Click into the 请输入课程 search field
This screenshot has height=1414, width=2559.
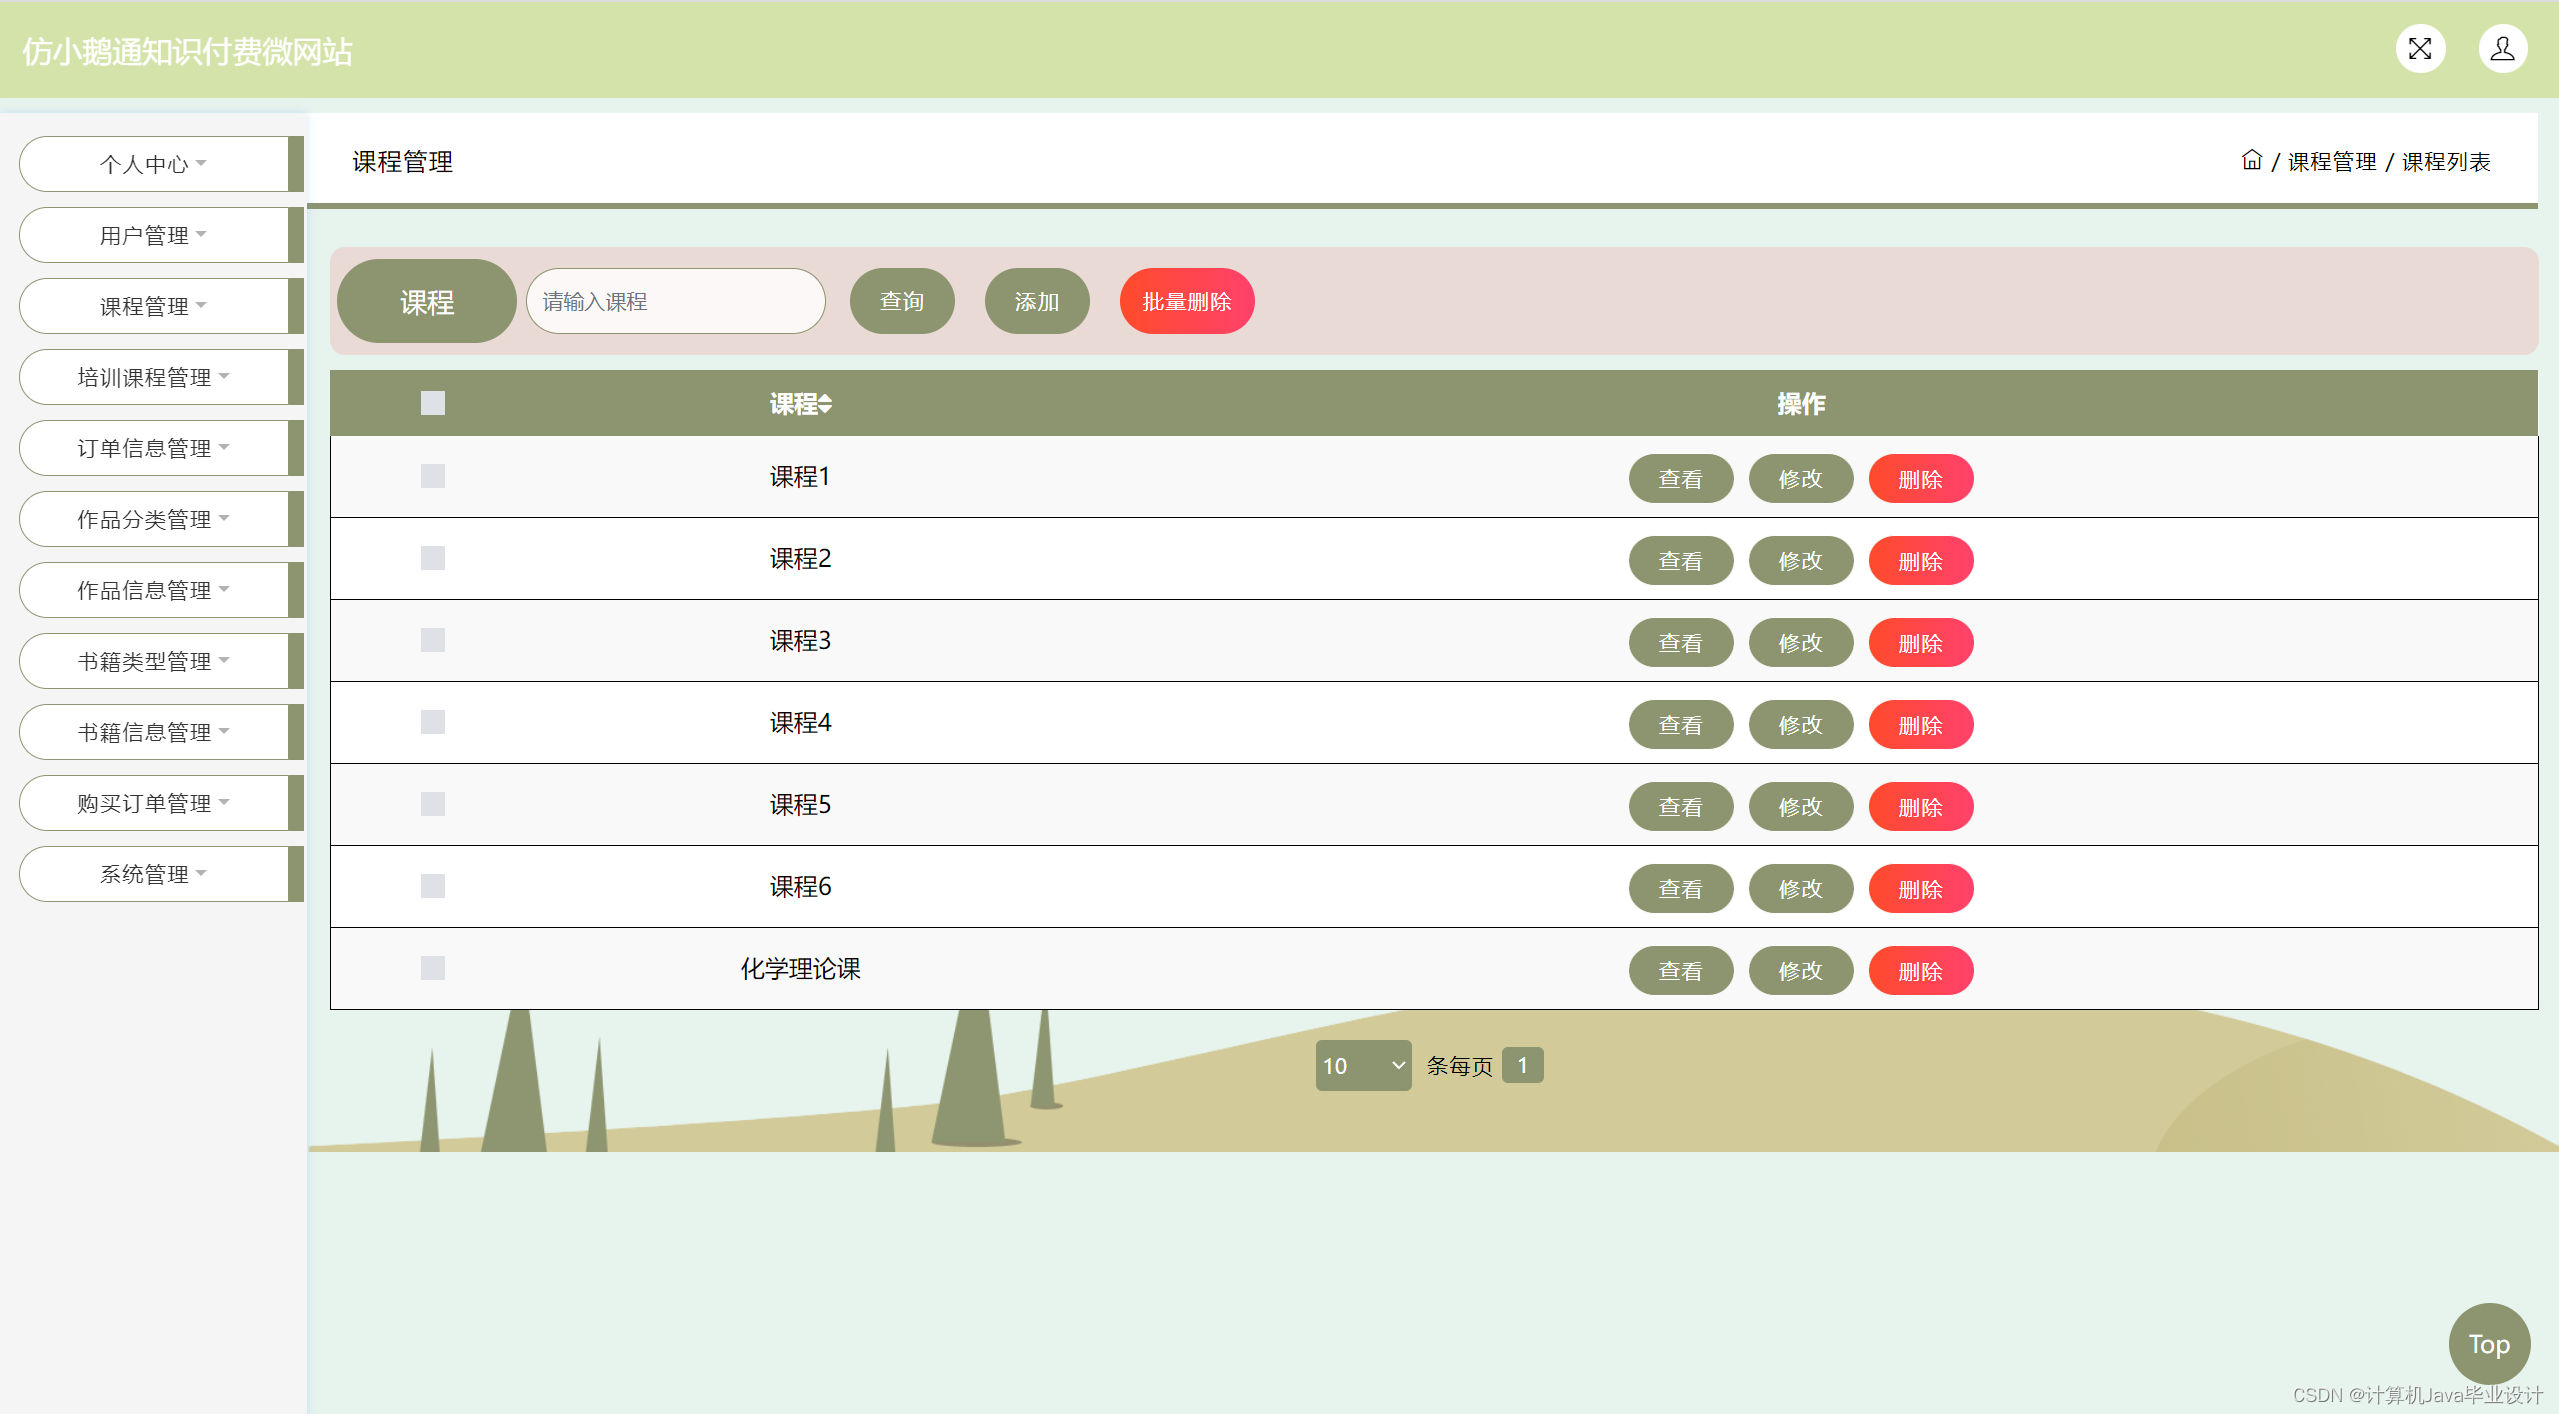coord(675,301)
